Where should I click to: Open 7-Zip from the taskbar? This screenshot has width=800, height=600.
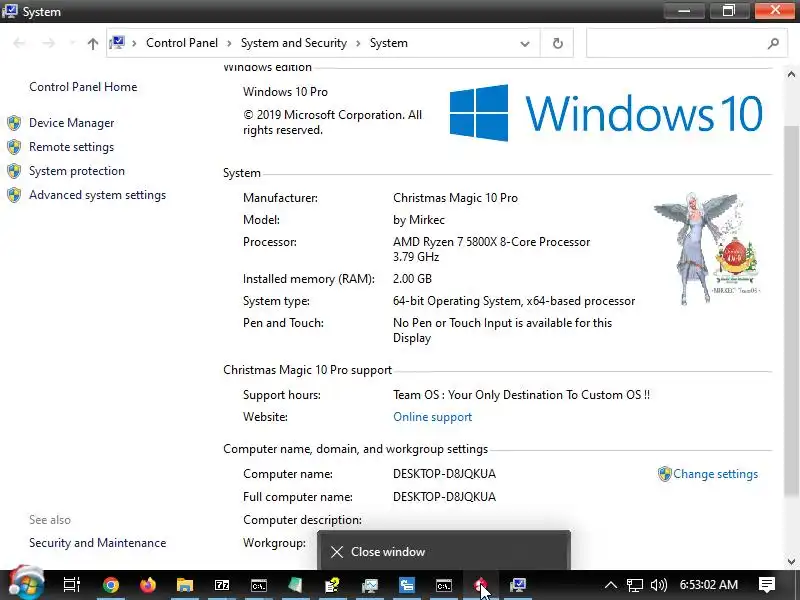coord(222,585)
